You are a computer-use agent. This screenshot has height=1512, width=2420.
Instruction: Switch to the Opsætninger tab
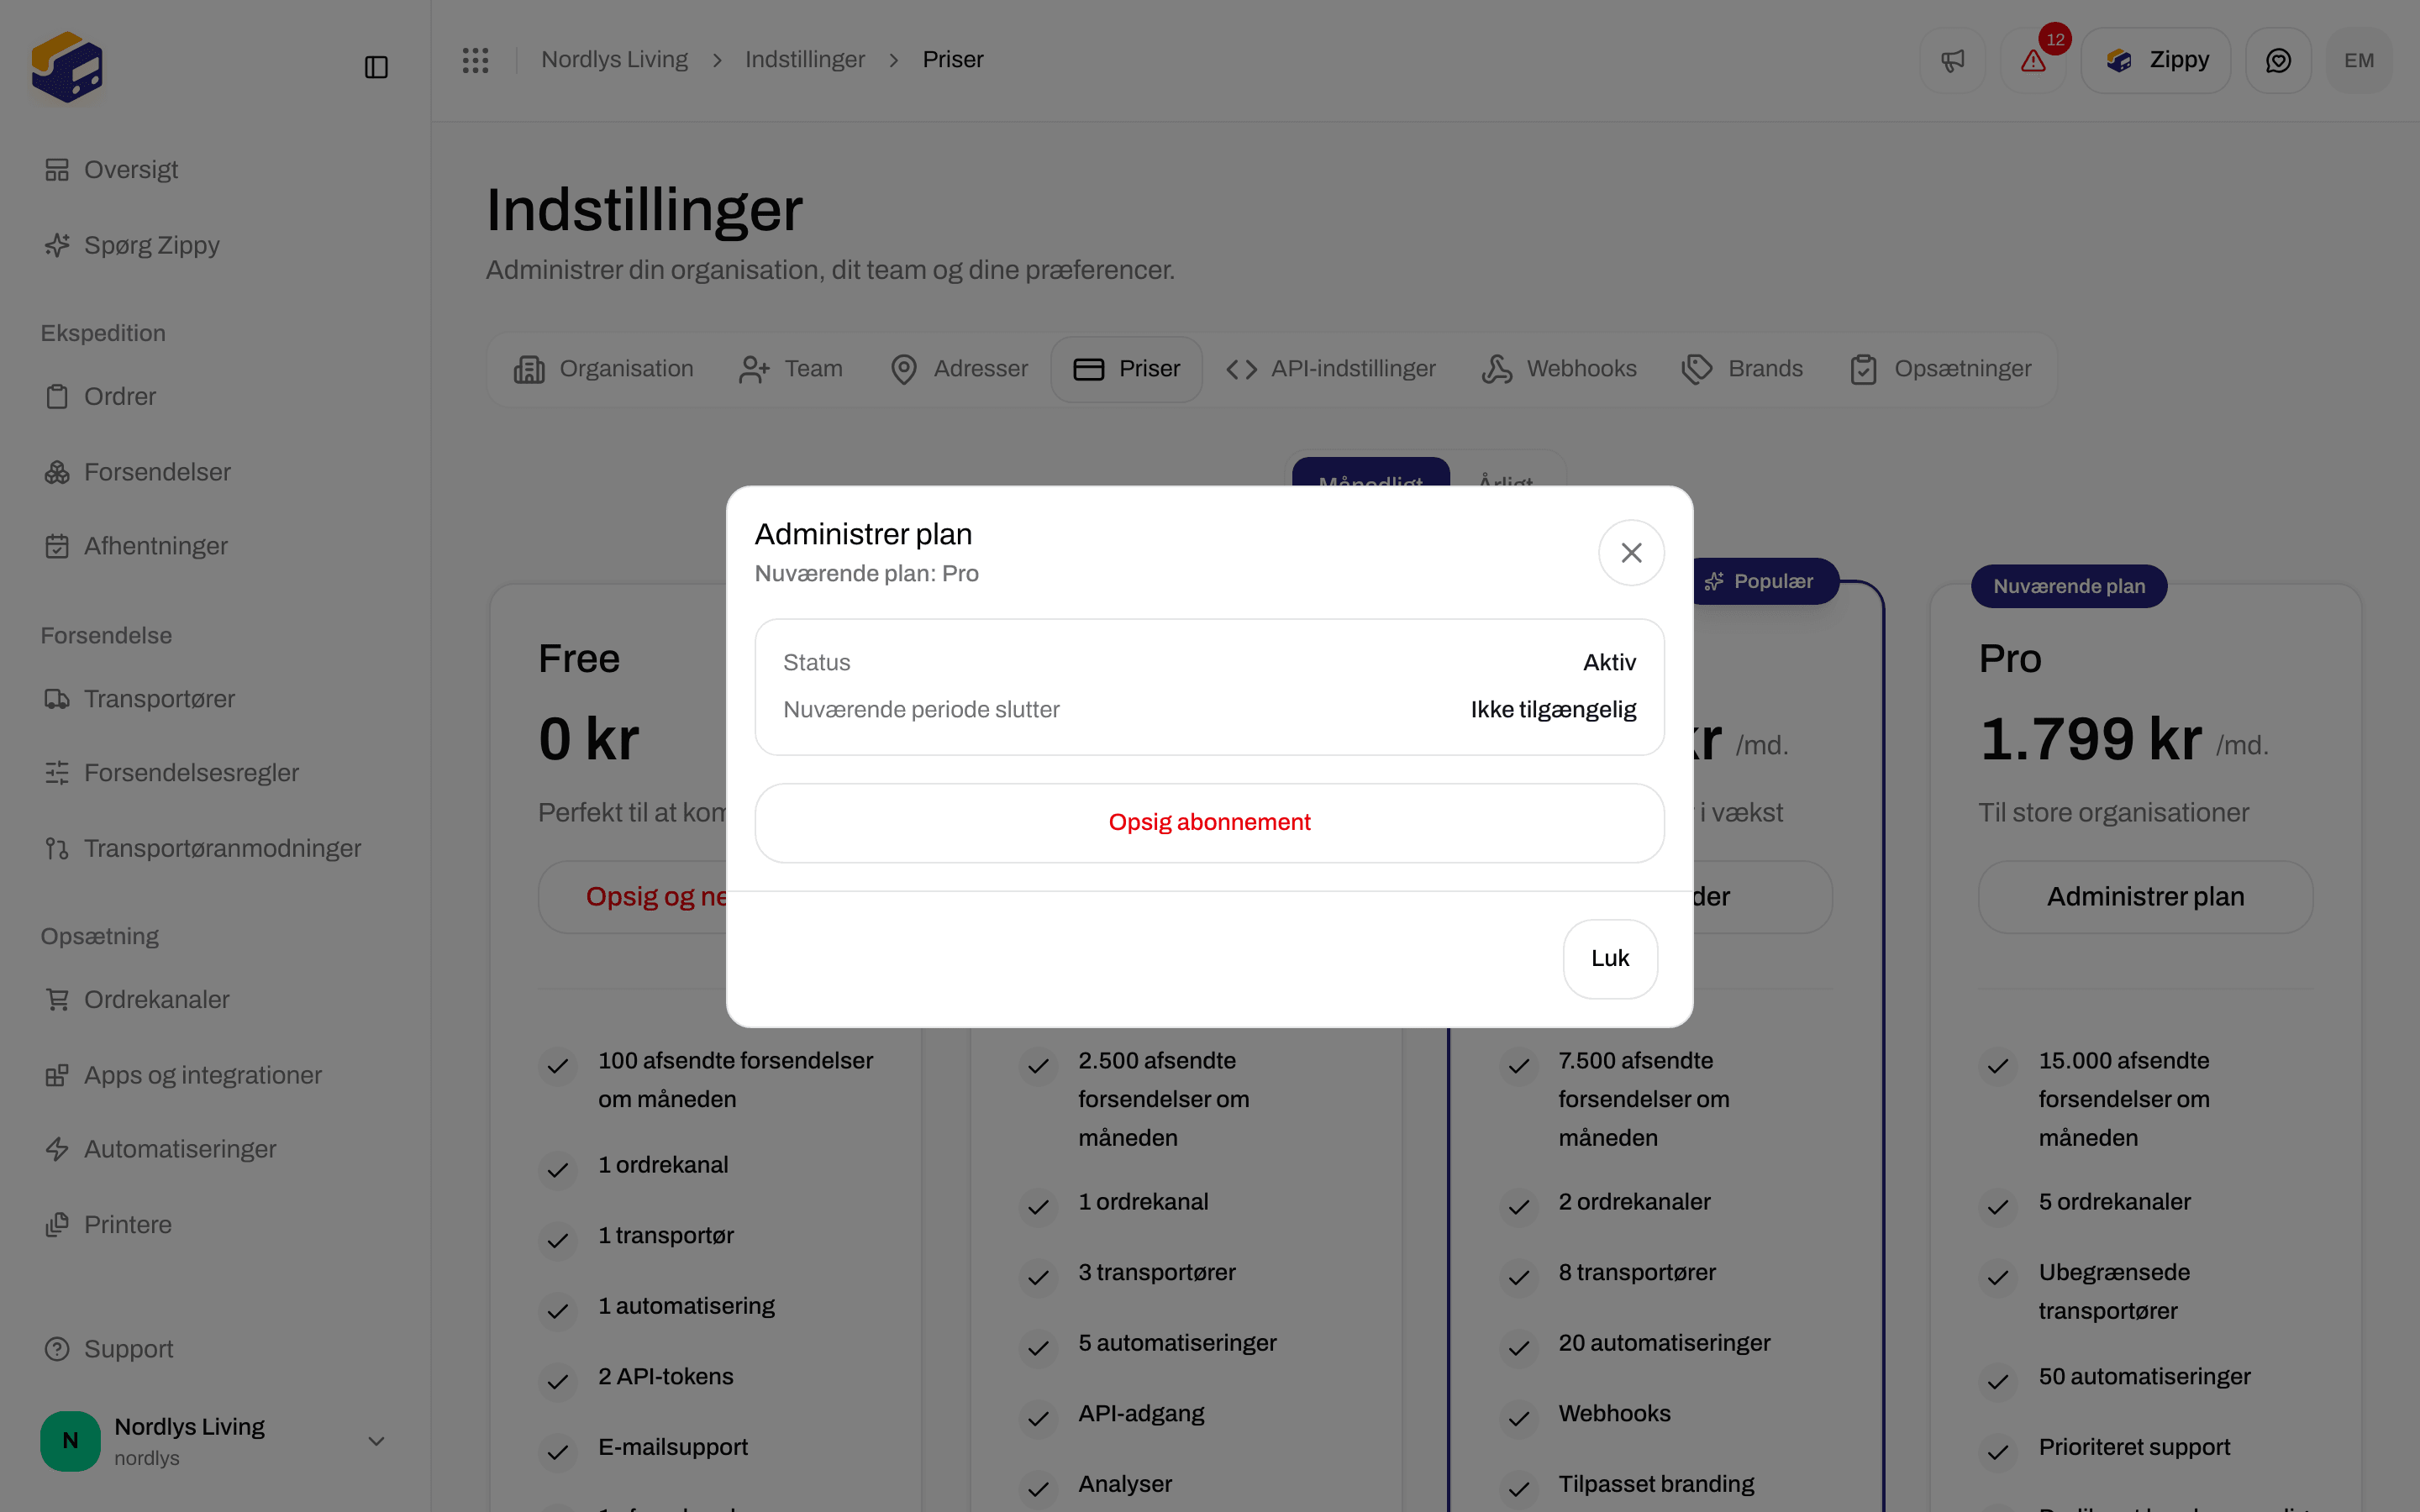pos(1941,369)
